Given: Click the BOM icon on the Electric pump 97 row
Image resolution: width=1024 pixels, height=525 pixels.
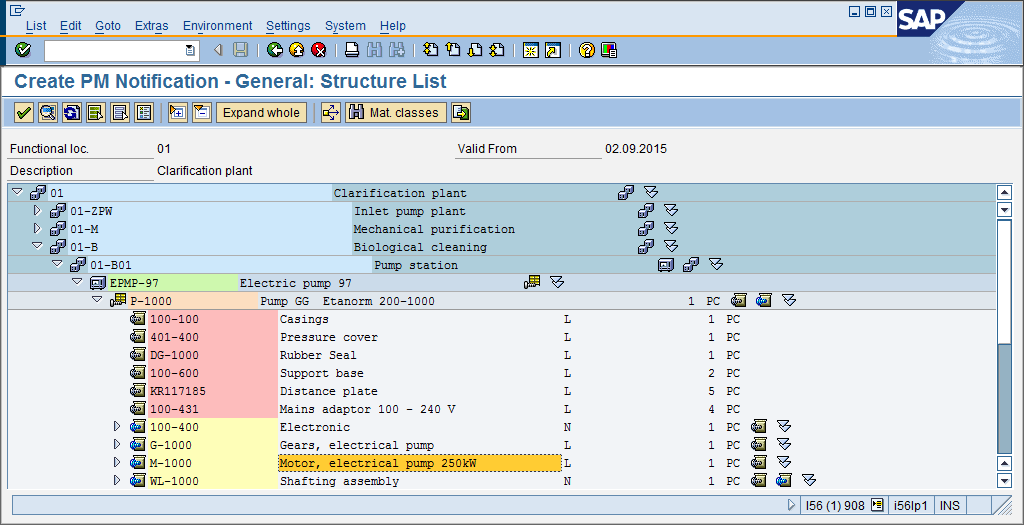Looking at the screenshot, I should [532, 282].
